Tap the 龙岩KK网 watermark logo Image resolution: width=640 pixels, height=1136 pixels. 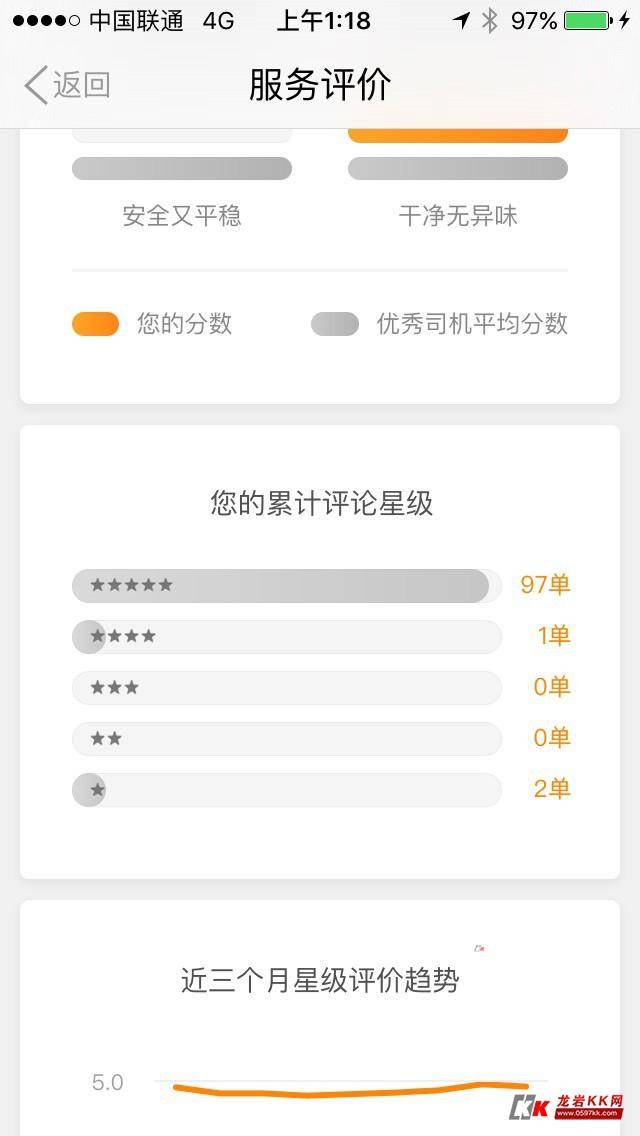567,1105
